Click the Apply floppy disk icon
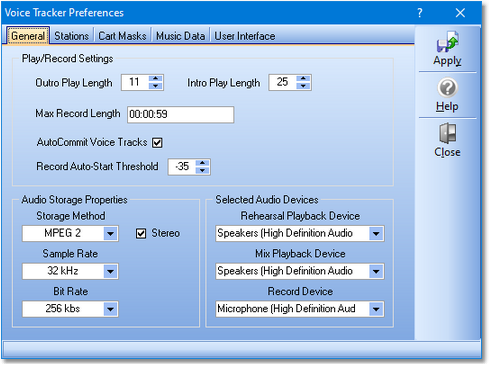 pyautogui.click(x=447, y=41)
